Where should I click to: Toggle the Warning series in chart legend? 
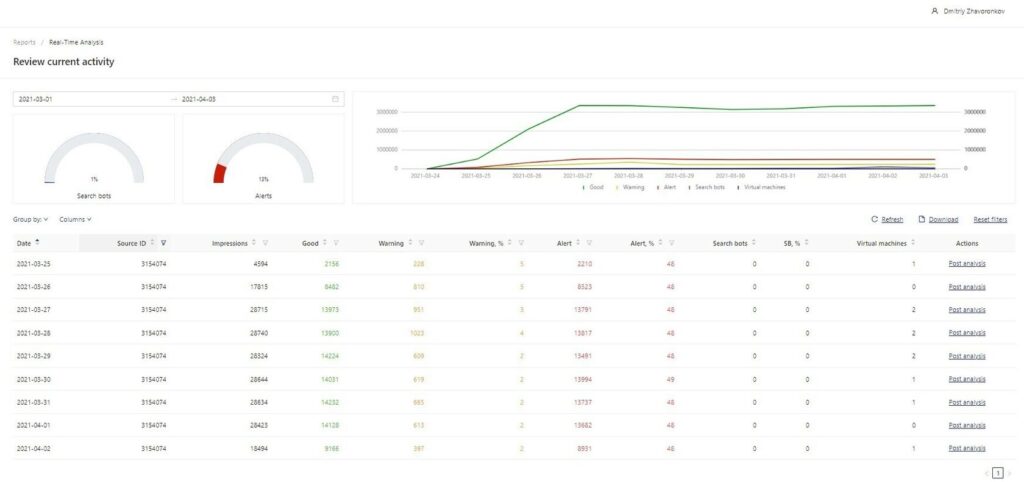pos(631,187)
